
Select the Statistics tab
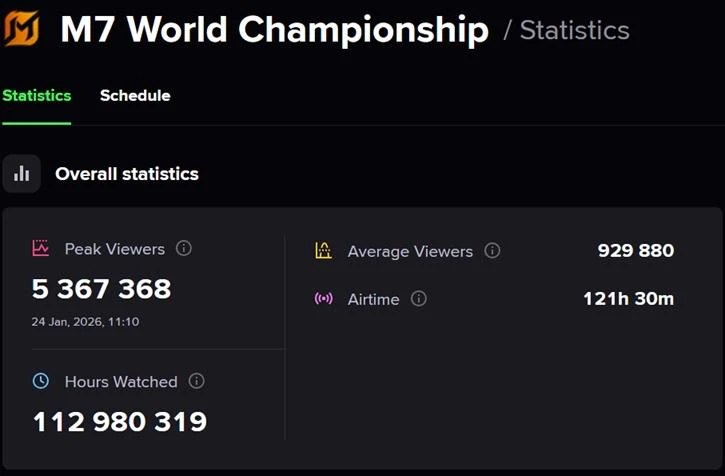(x=36, y=96)
